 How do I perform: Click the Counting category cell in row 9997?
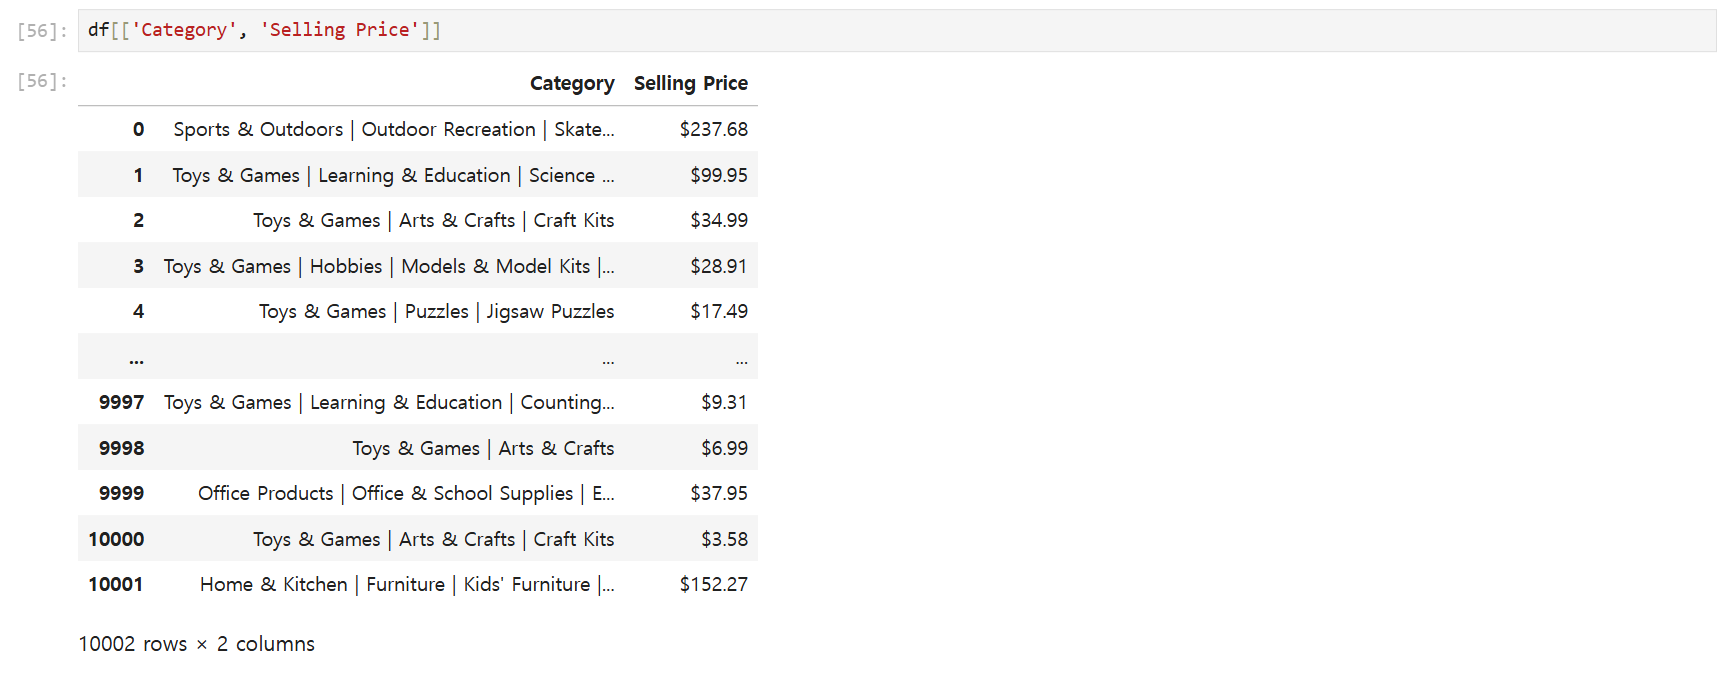(389, 402)
